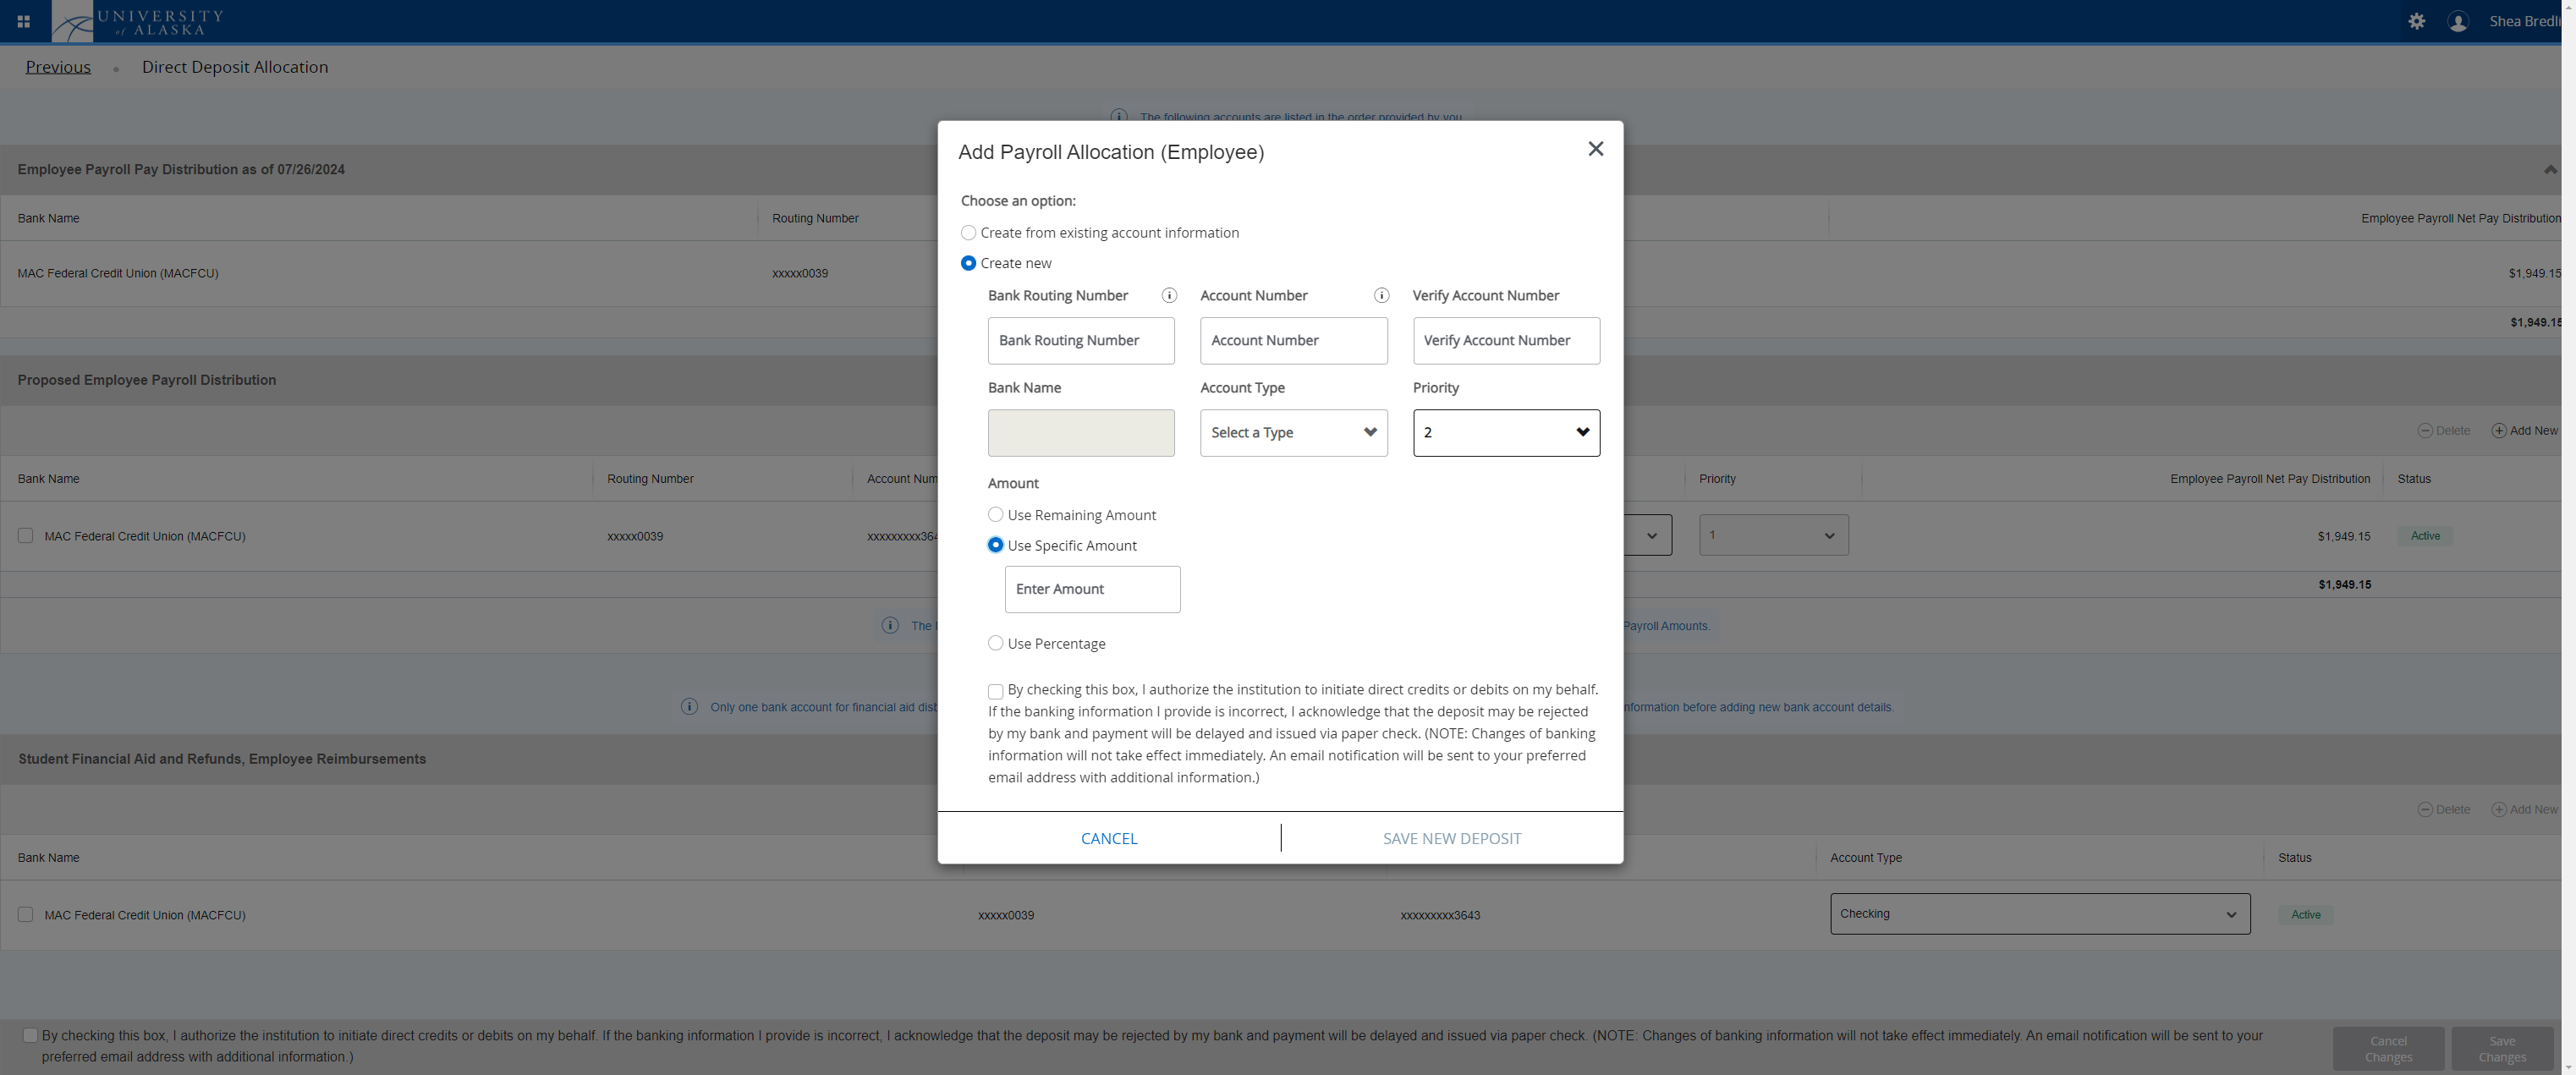Open the Priority dropdown showing 2
Viewport: 2576px width, 1075px height.
pos(1506,433)
